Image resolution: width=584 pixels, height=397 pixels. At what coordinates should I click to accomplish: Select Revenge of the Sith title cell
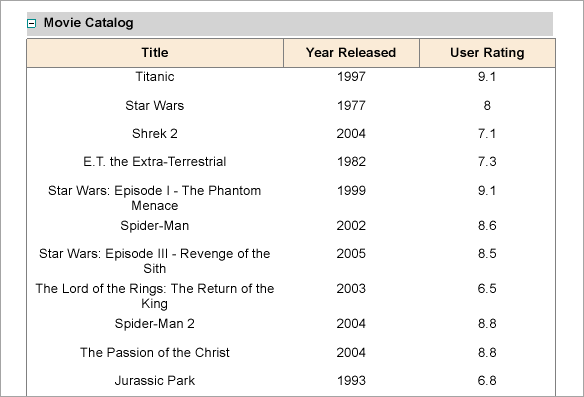(x=155, y=261)
